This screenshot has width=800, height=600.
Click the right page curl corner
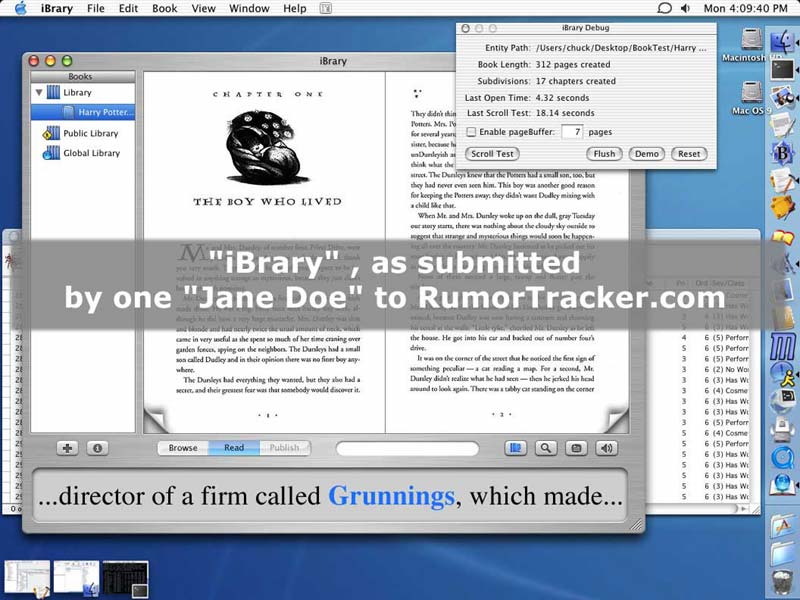coord(617,419)
